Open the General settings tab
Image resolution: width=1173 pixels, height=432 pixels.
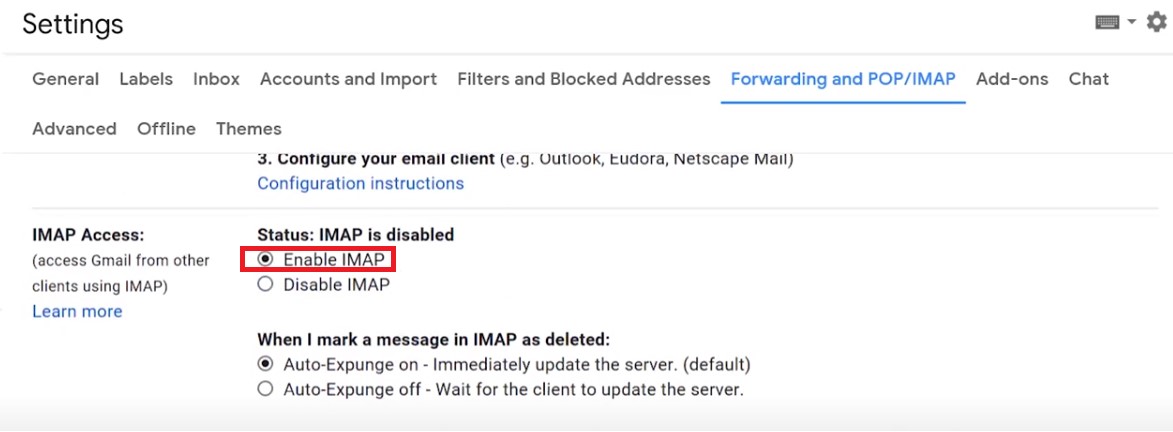[65, 79]
